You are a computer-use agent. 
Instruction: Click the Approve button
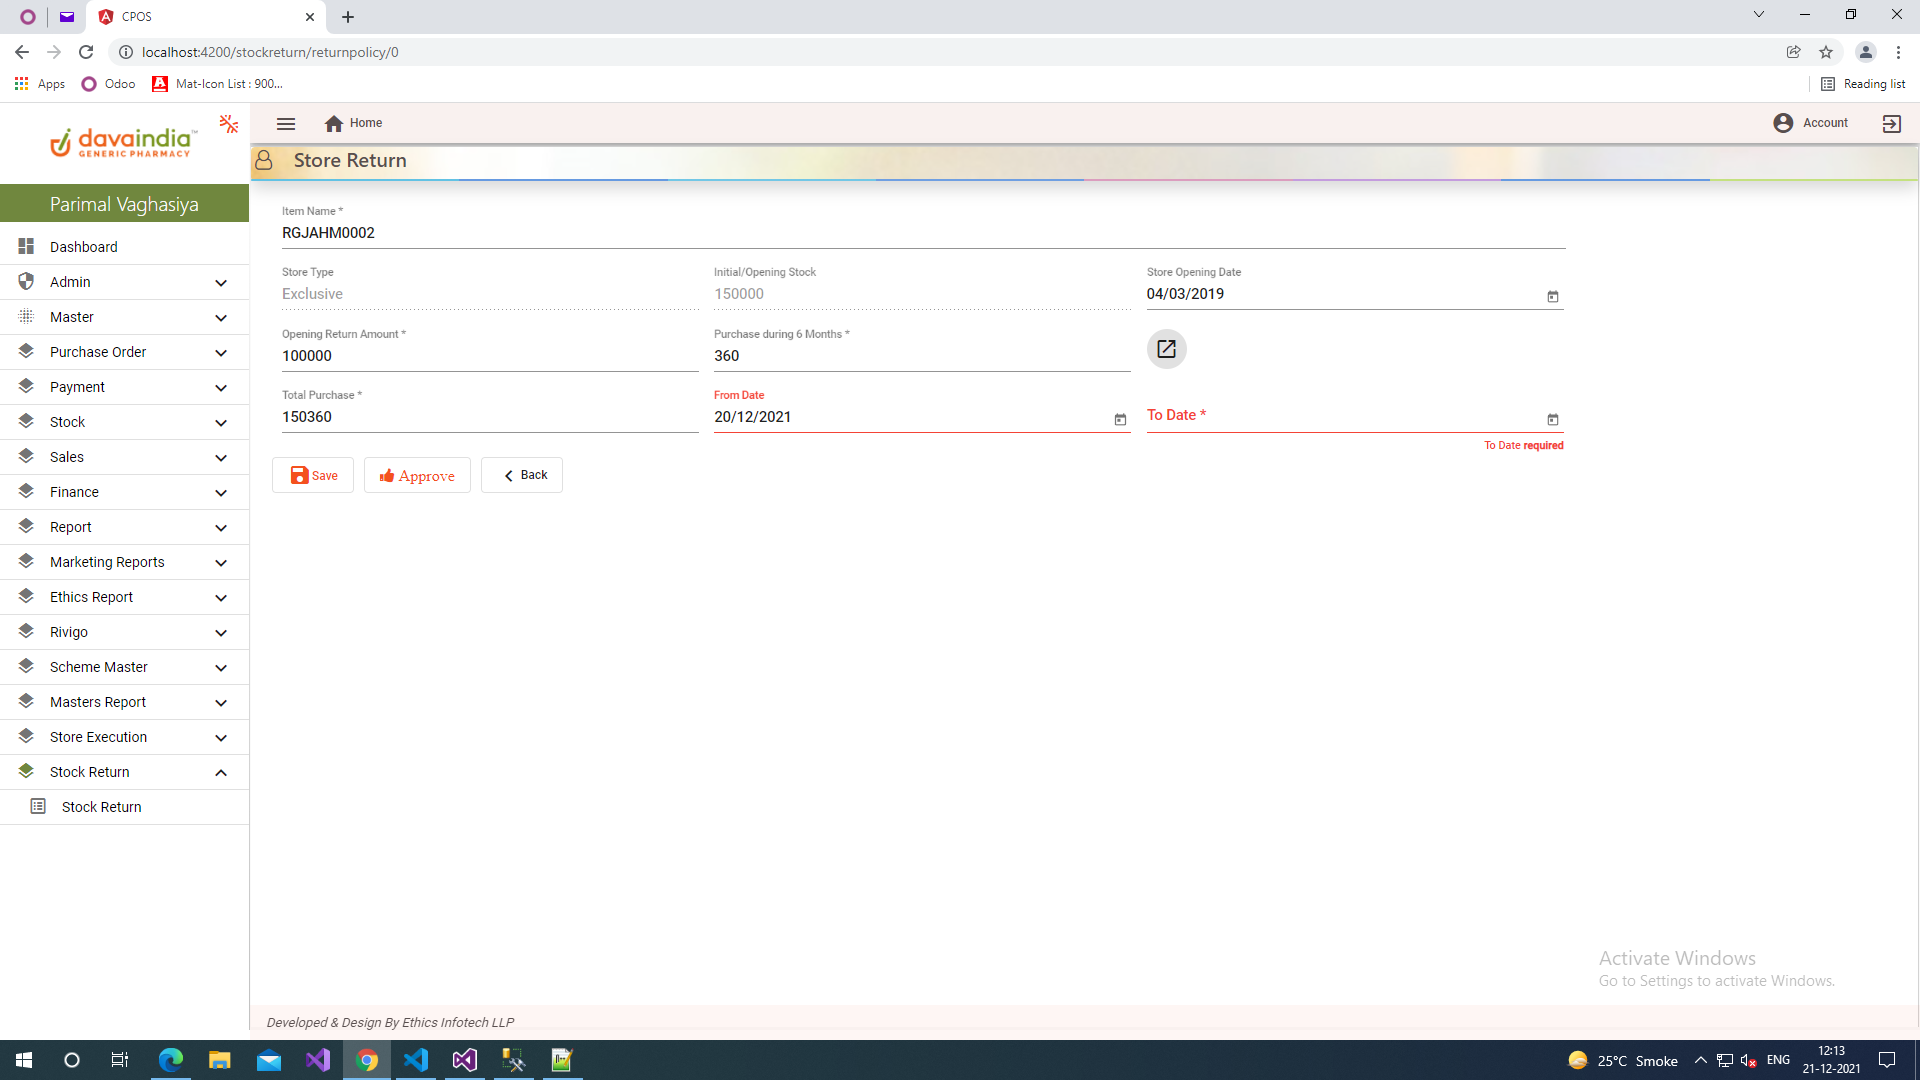pyautogui.click(x=417, y=475)
